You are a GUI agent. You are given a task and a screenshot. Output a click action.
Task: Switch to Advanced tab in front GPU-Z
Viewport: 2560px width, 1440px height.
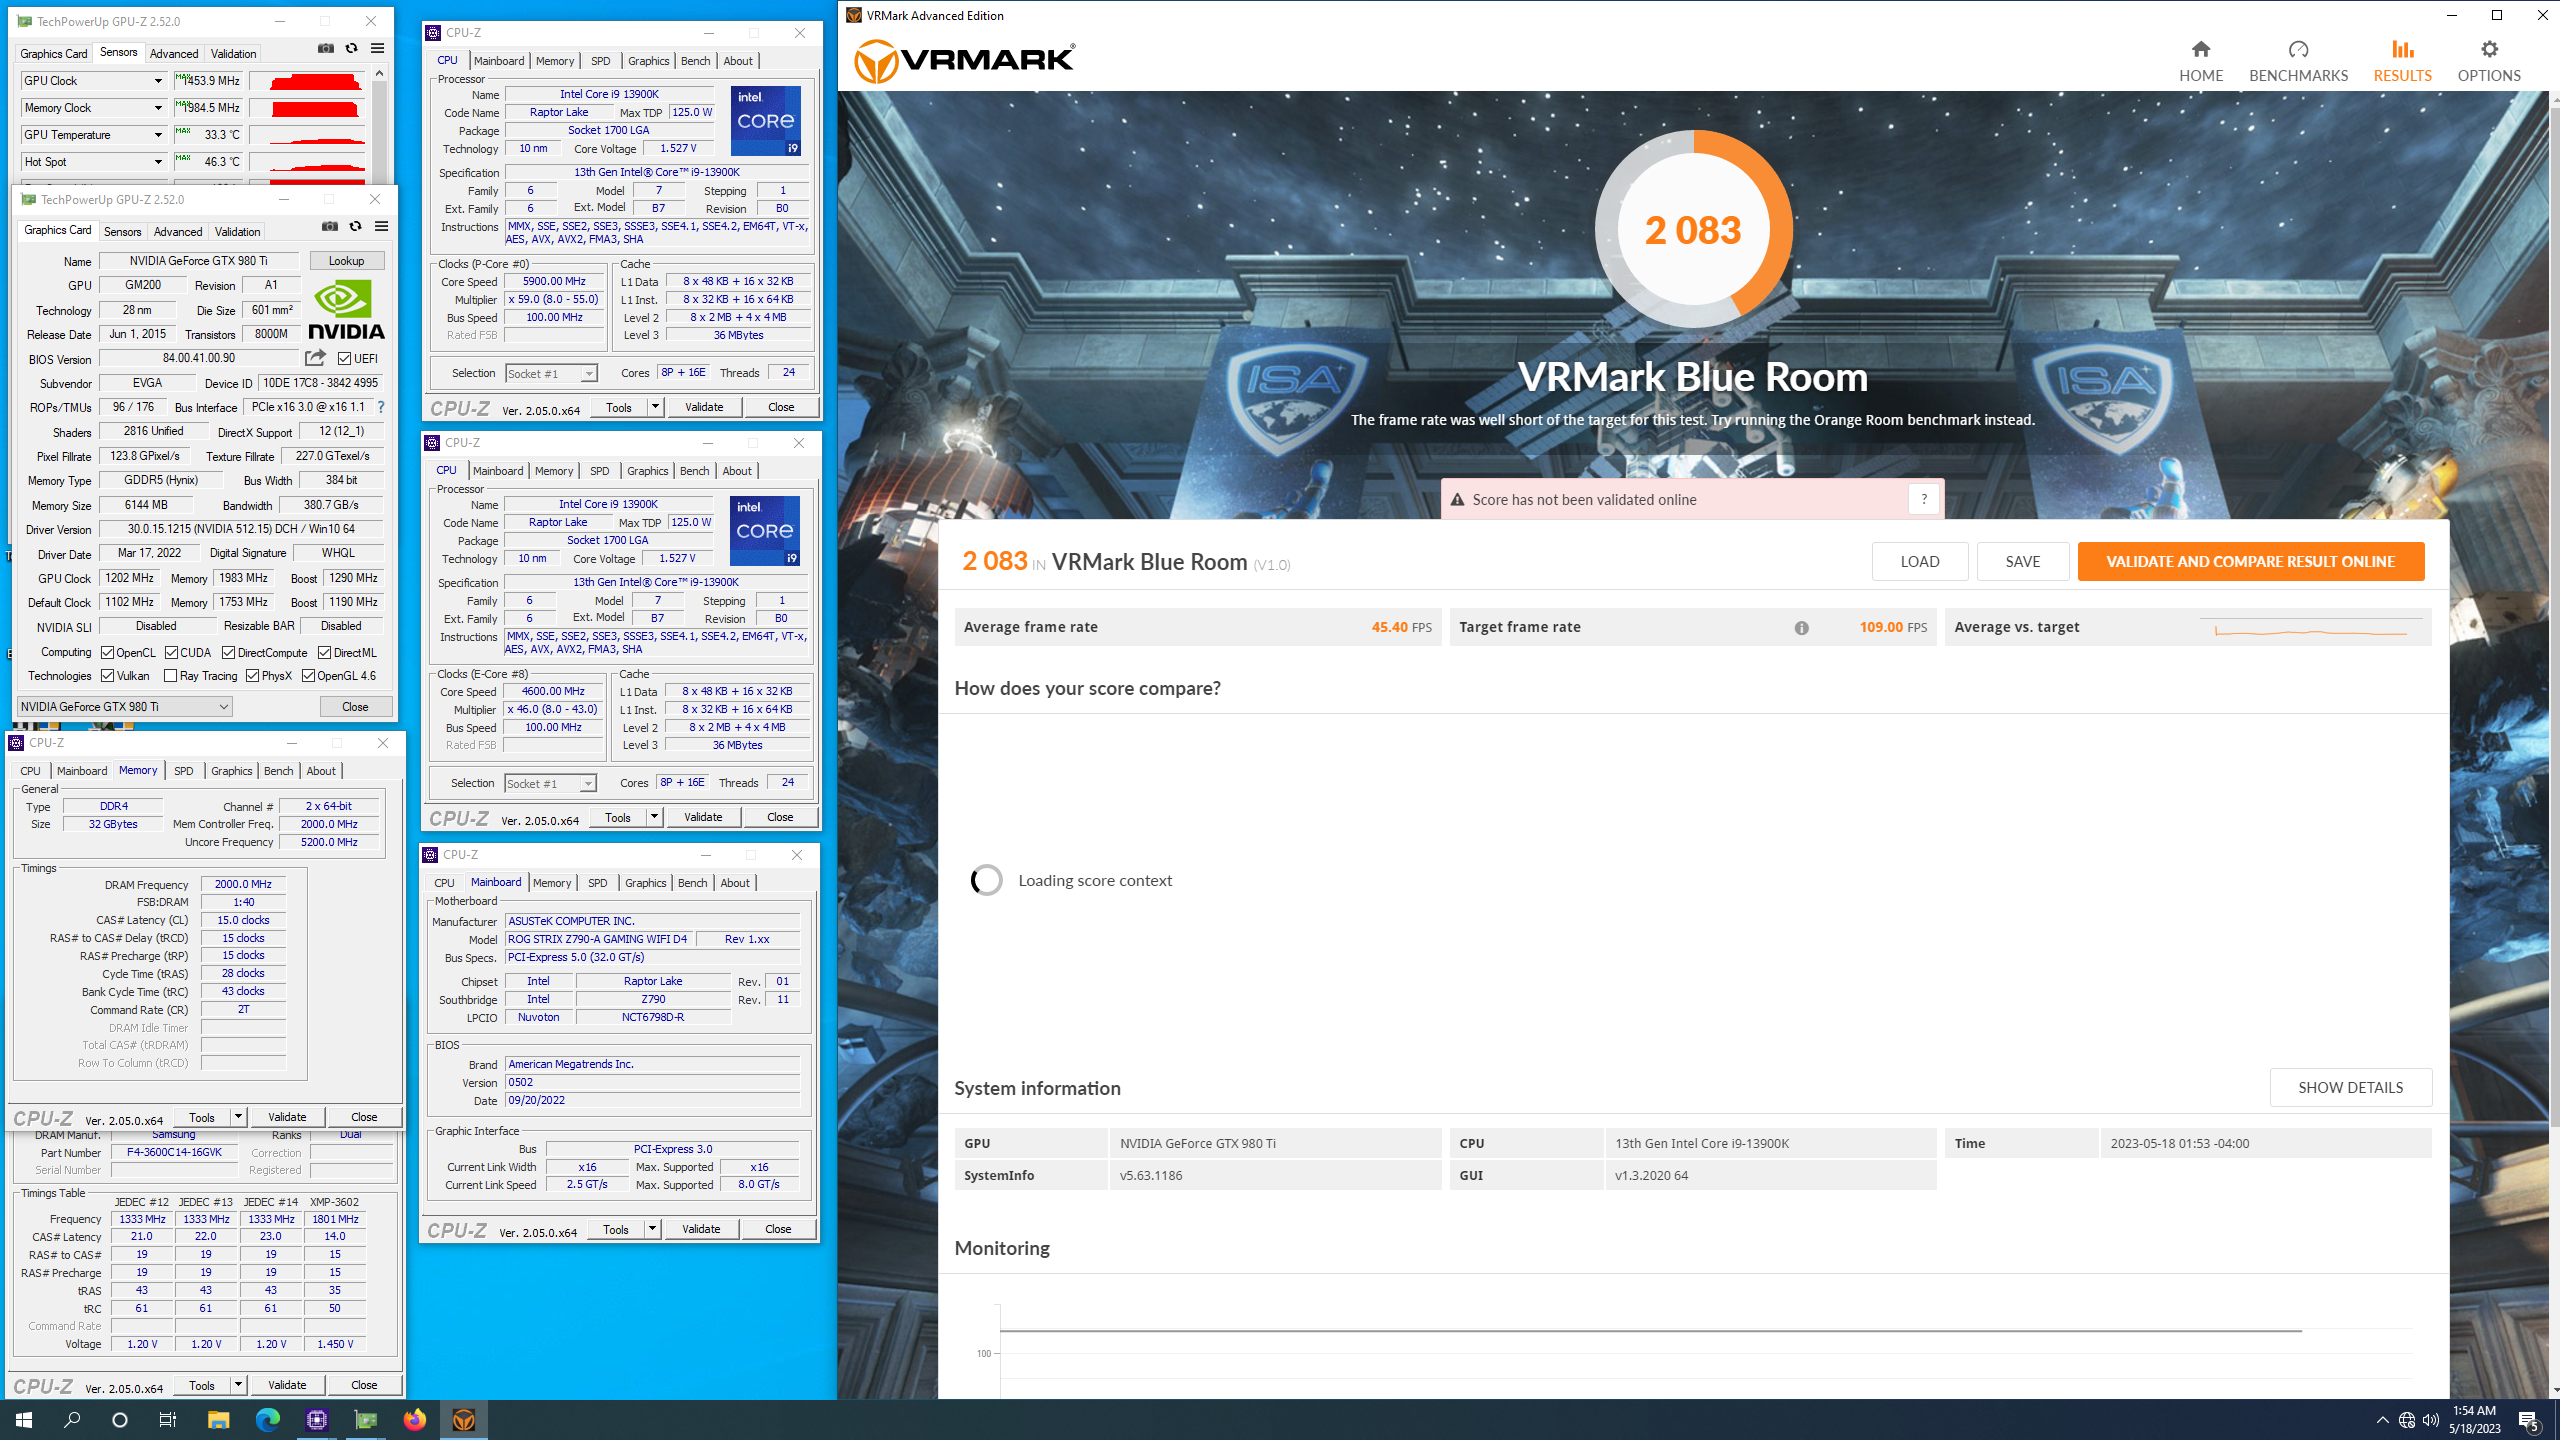[x=178, y=232]
